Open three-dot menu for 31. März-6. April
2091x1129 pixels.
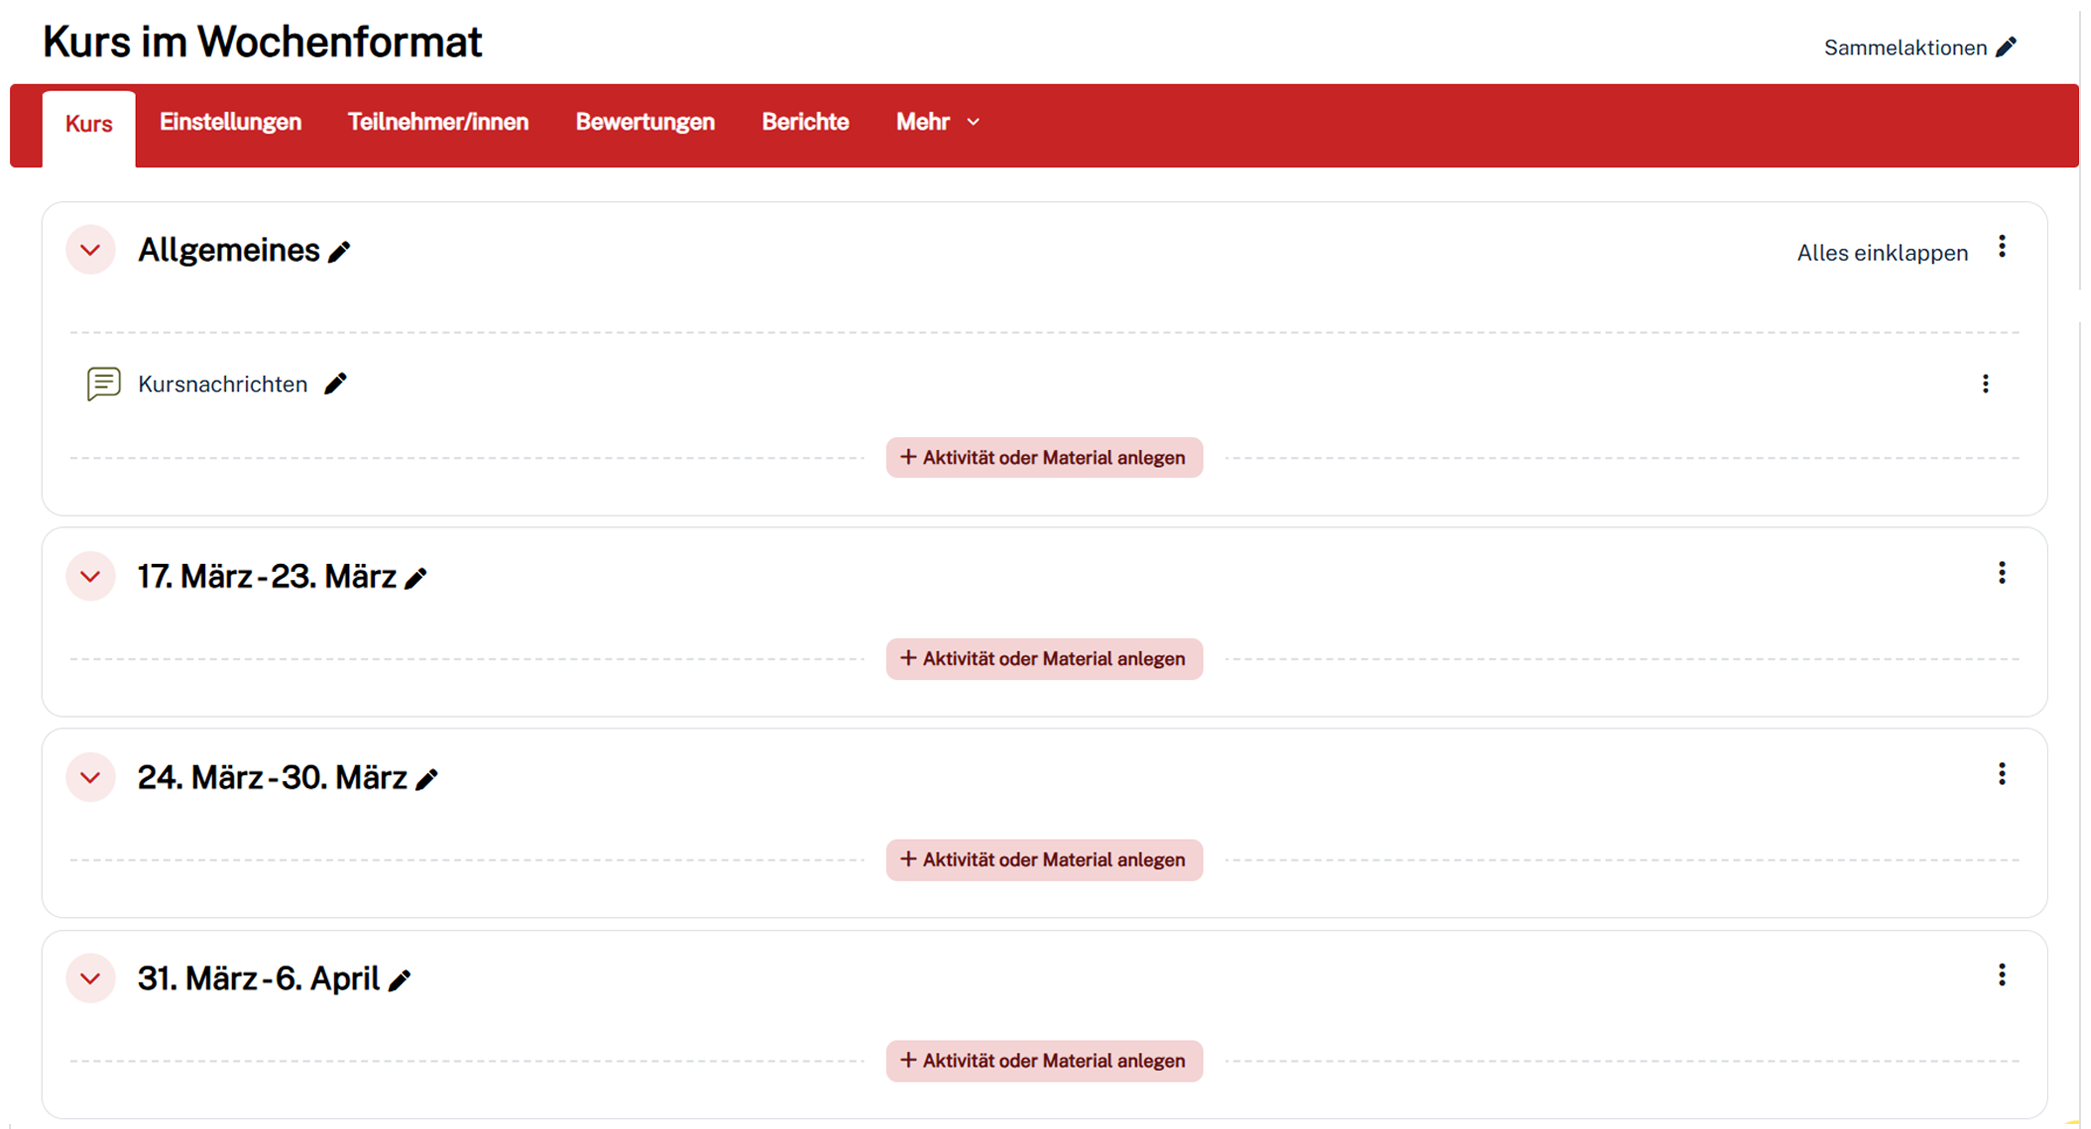[2001, 975]
